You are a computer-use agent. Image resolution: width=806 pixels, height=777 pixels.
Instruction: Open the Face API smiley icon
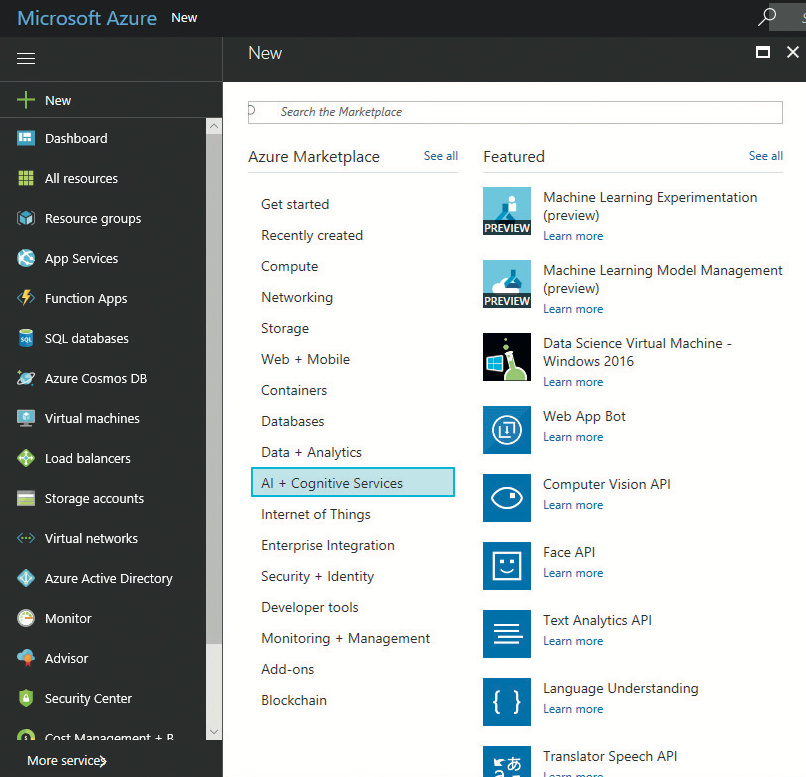(x=506, y=566)
